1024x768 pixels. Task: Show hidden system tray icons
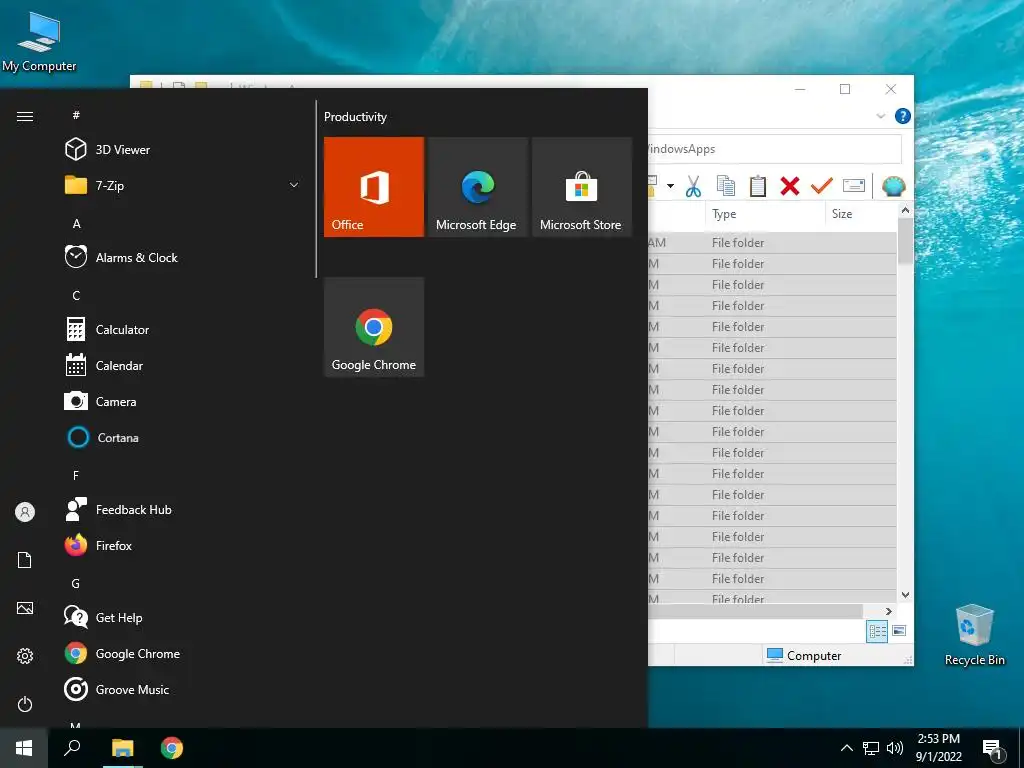pos(846,748)
